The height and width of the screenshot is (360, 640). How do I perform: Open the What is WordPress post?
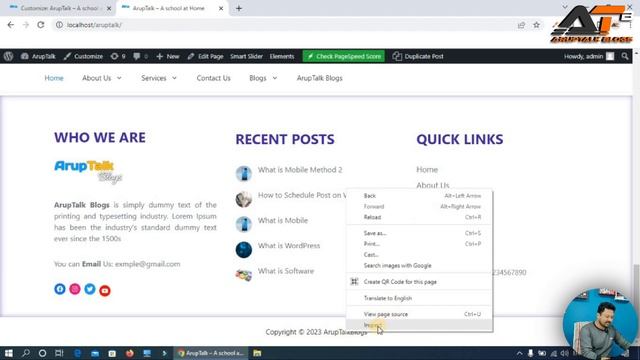289,246
